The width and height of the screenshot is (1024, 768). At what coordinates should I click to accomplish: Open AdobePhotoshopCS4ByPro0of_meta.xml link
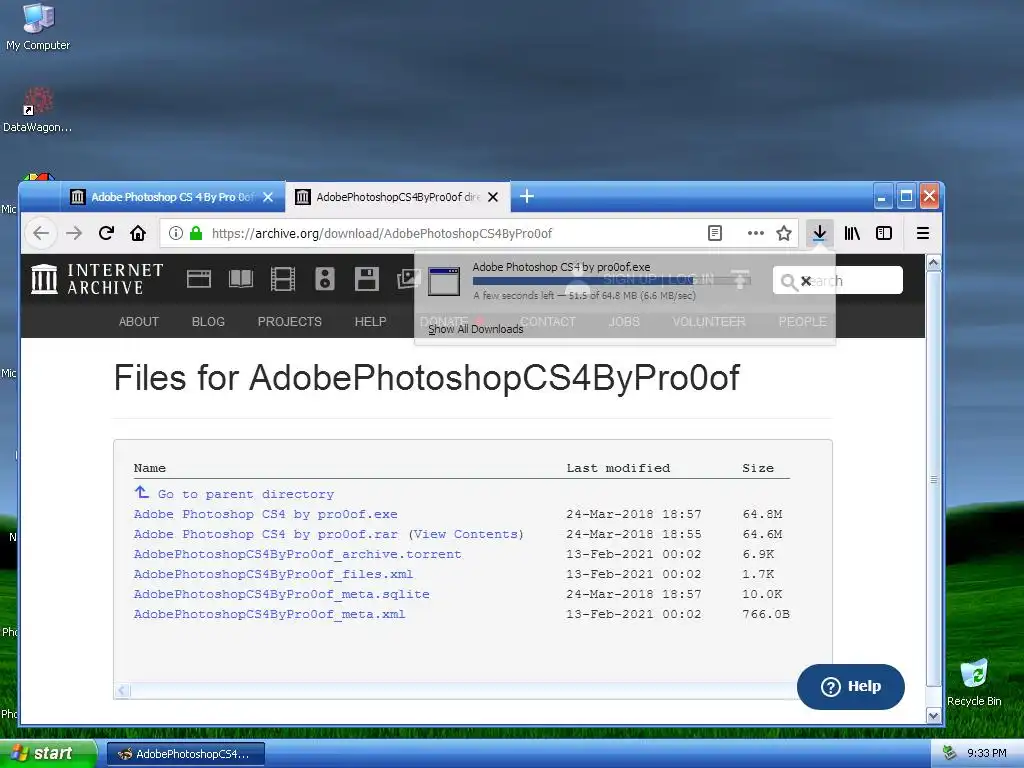[269, 614]
